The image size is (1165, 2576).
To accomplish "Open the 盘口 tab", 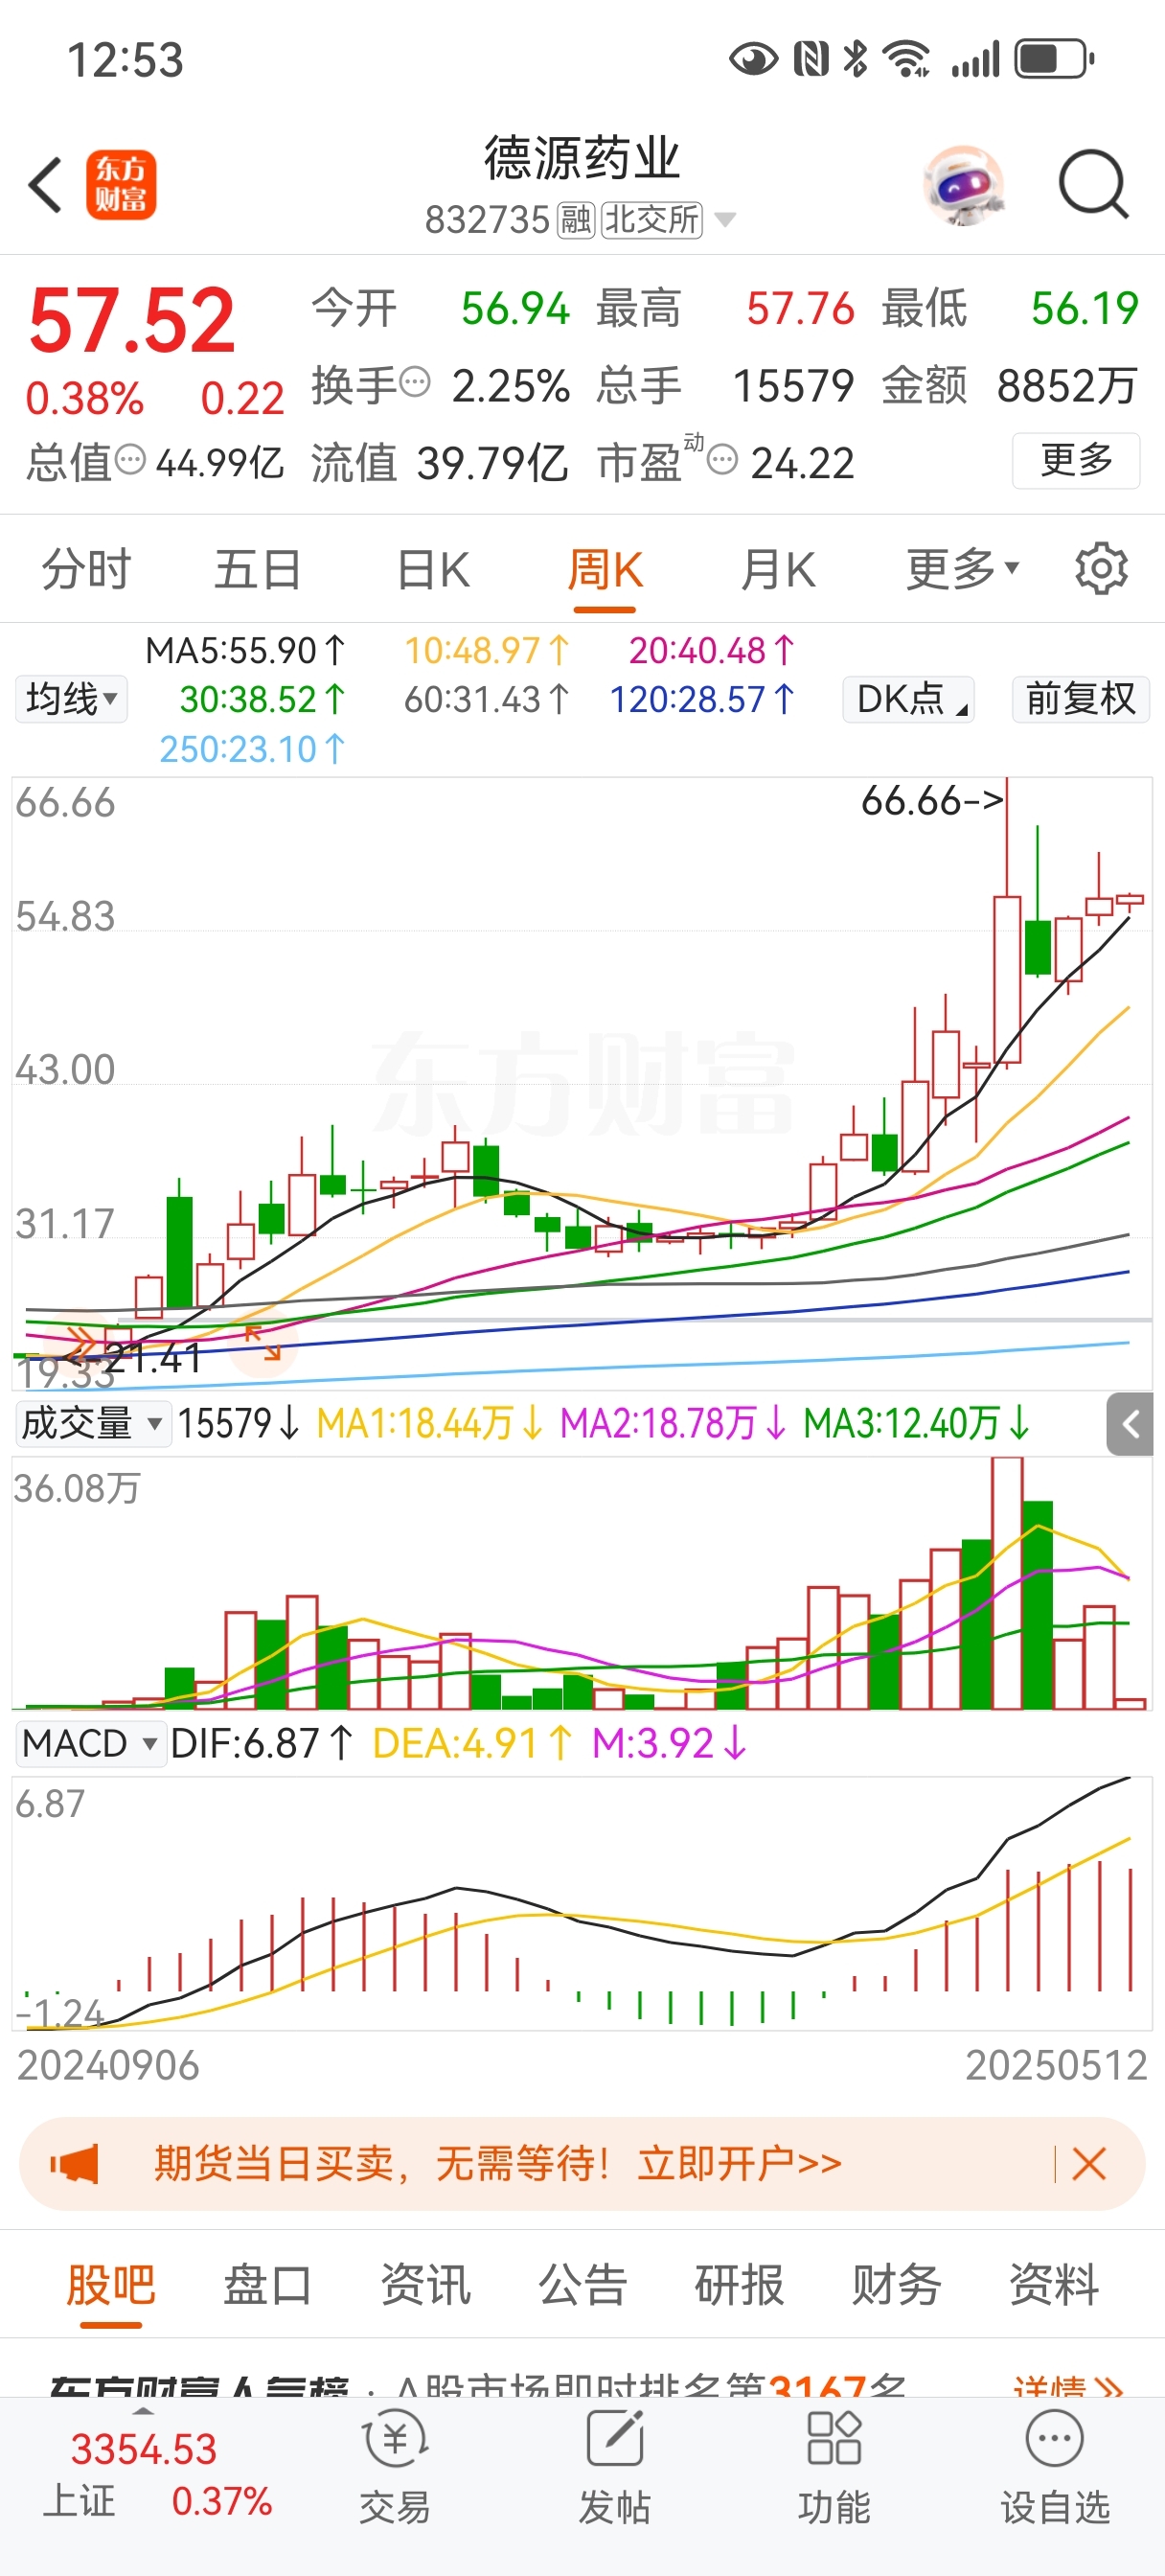I will click(267, 2285).
